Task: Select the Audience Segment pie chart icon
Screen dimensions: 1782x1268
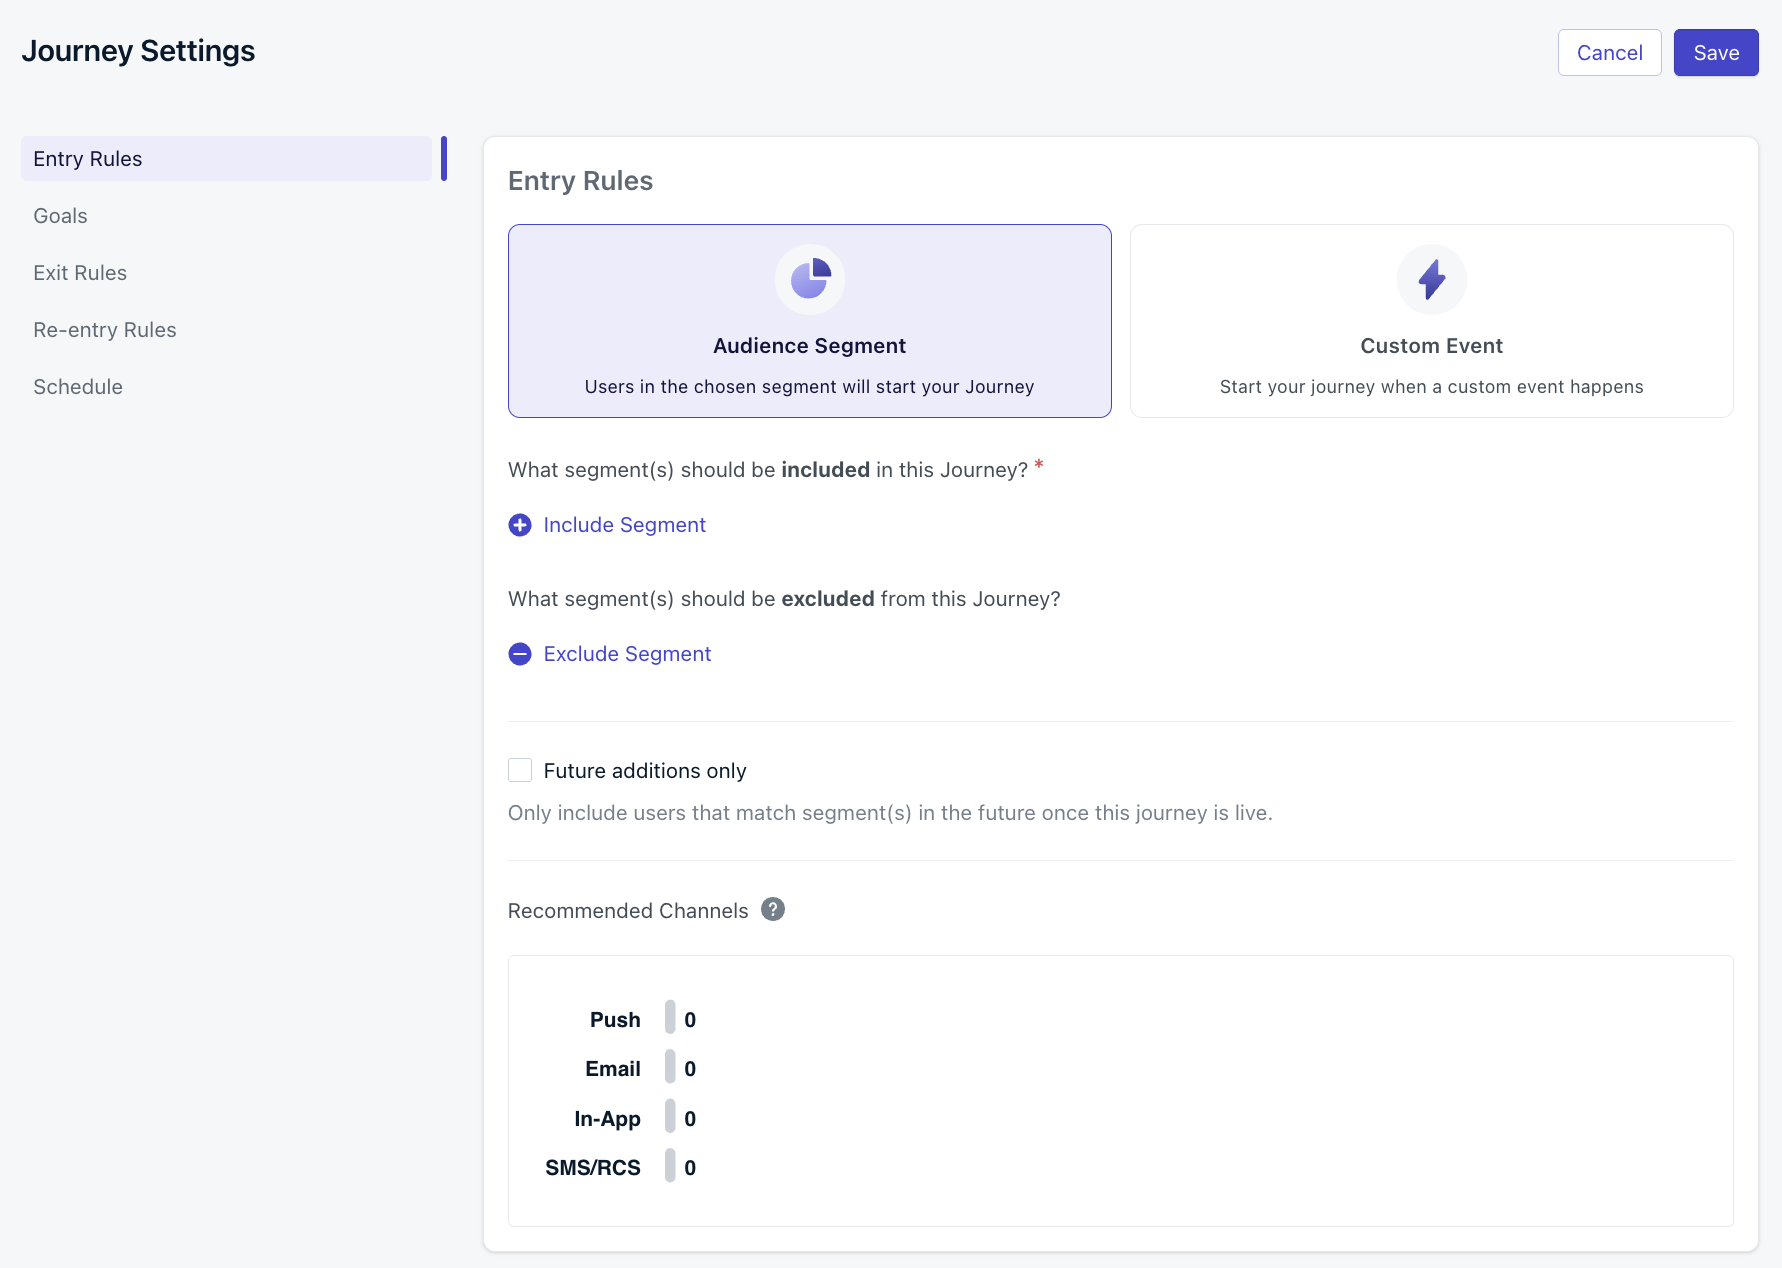Action: 809,279
